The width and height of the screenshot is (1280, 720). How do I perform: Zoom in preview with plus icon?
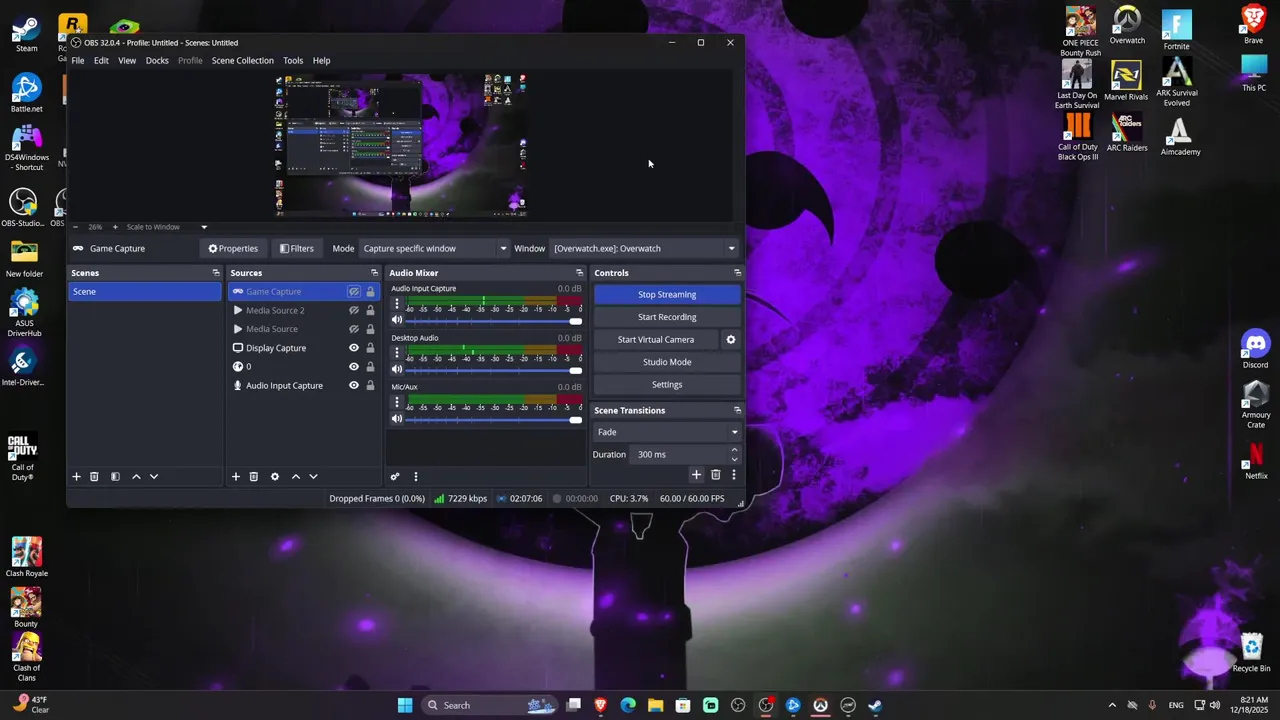(115, 227)
